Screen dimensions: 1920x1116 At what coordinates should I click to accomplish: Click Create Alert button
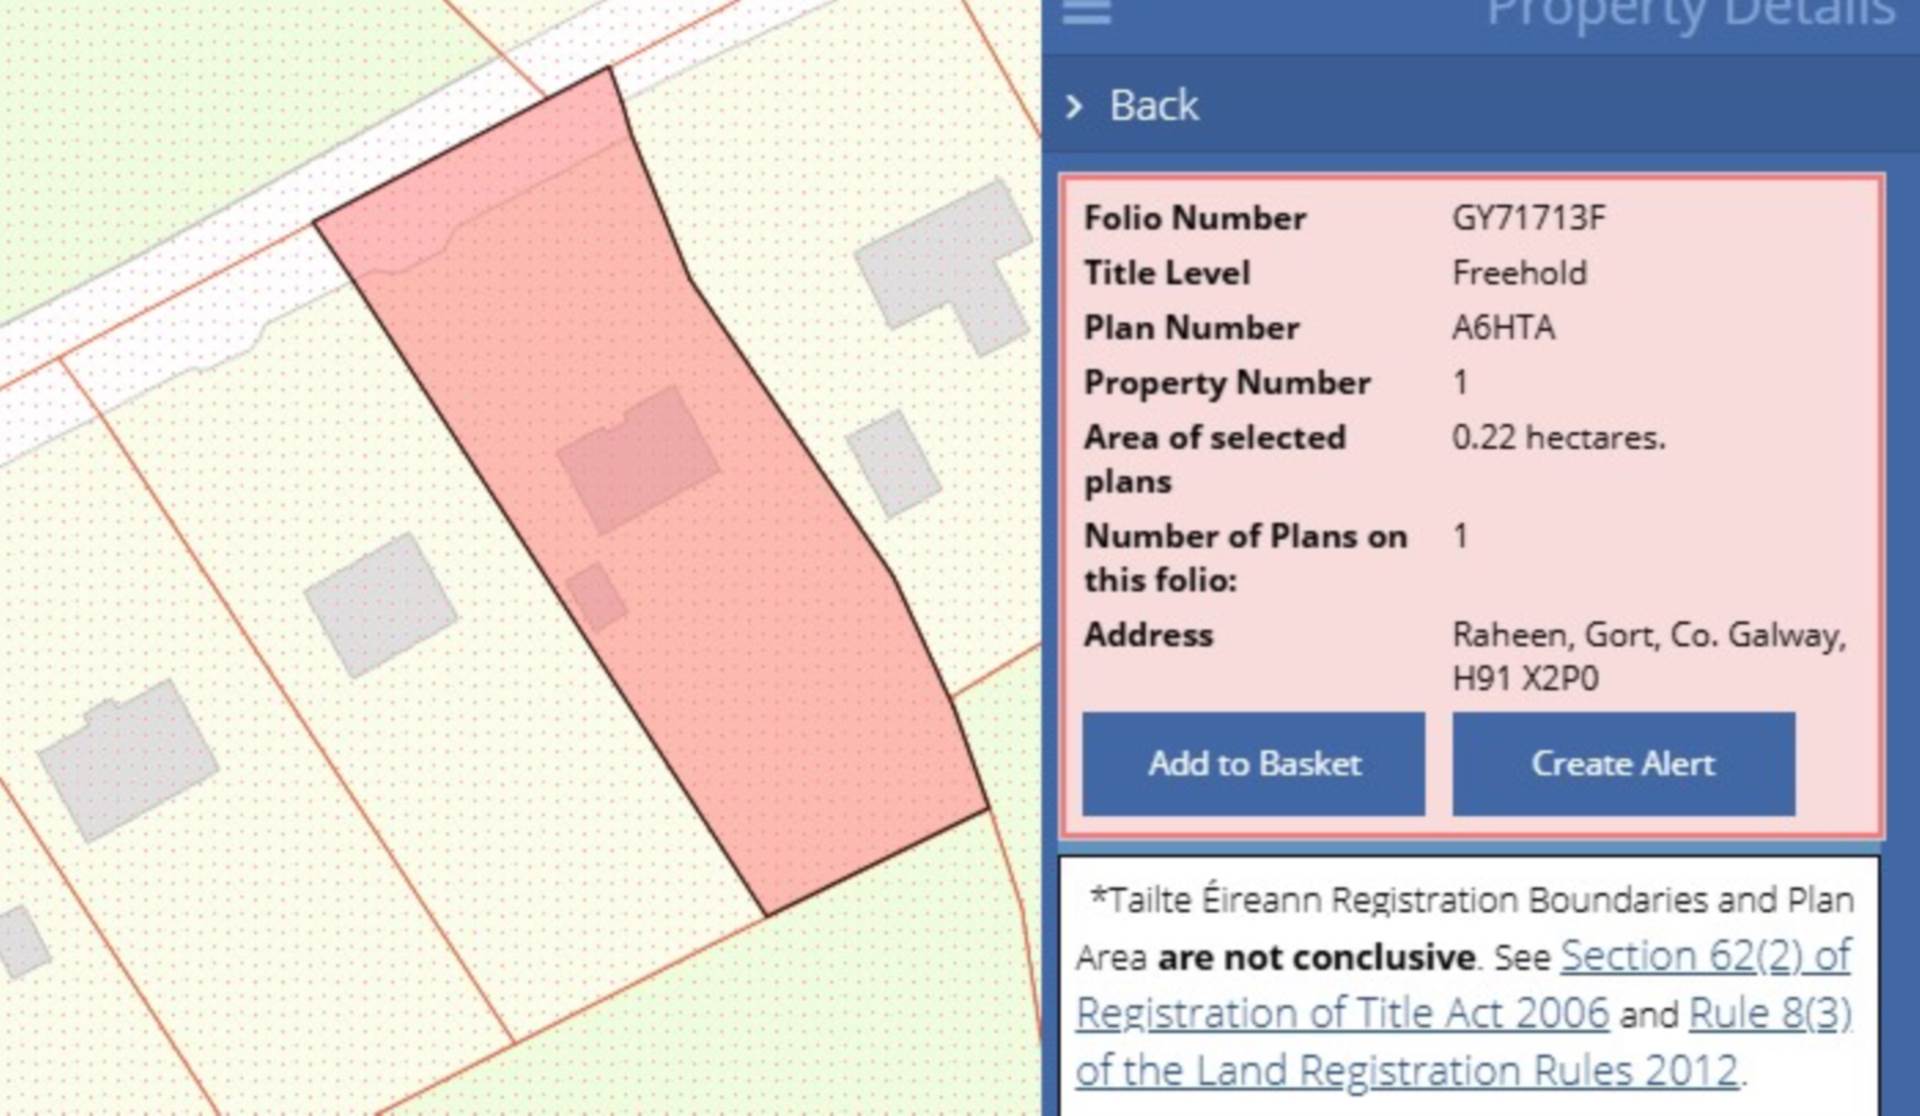tap(1623, 764)
